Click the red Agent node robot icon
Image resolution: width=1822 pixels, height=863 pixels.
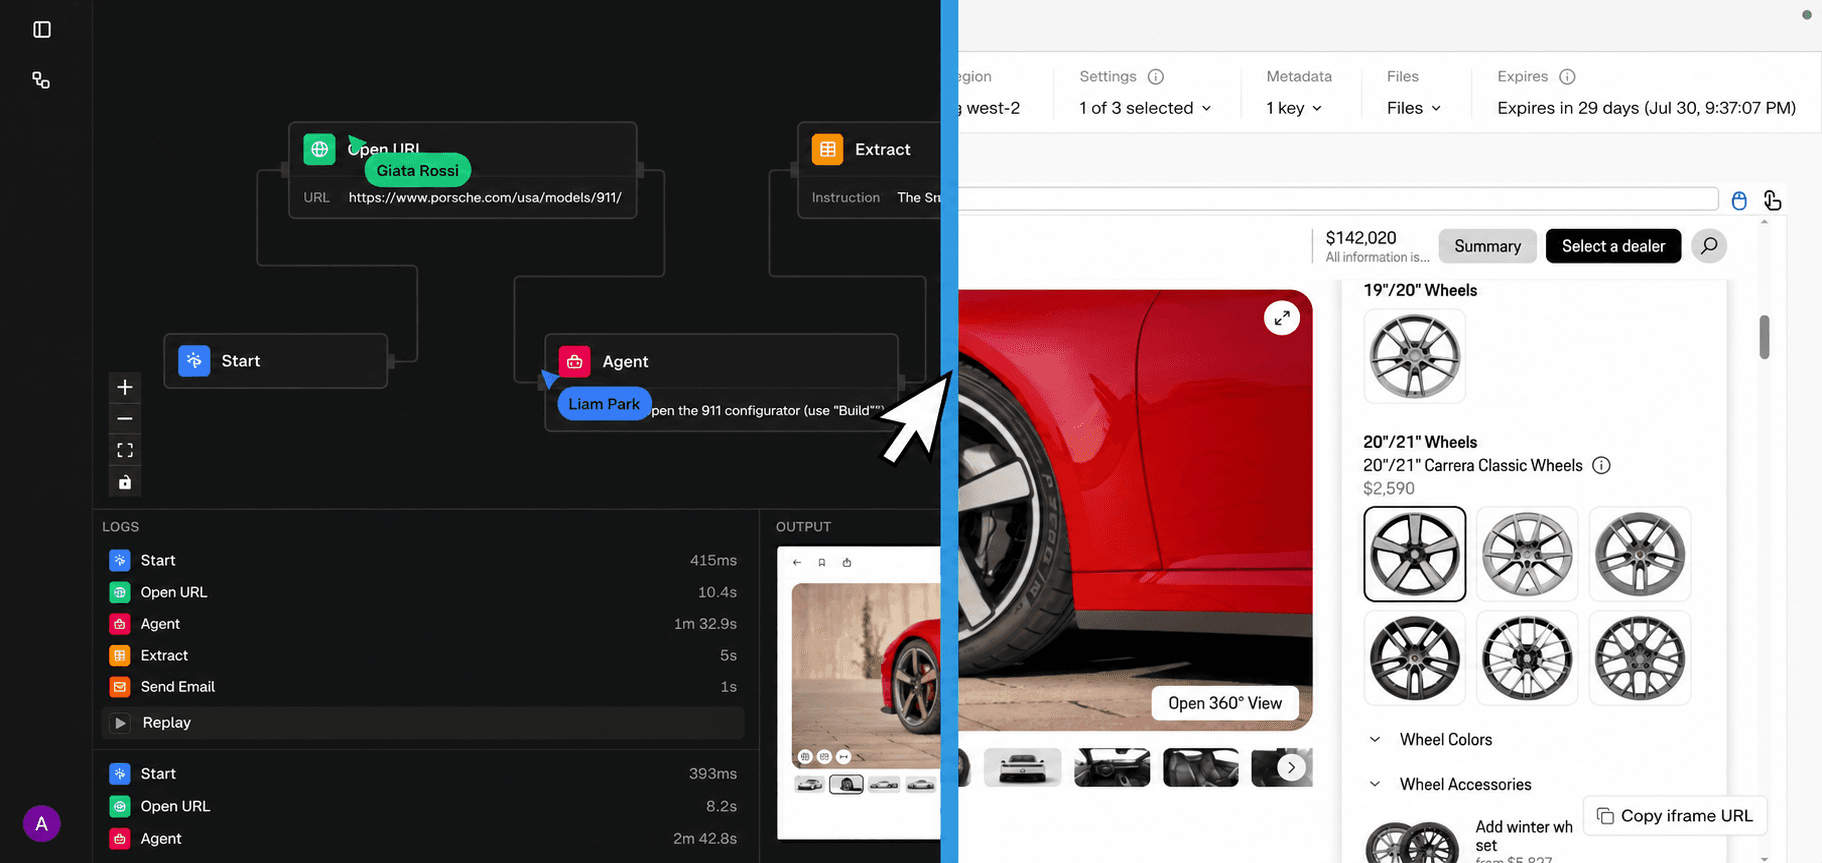[574, 361]
